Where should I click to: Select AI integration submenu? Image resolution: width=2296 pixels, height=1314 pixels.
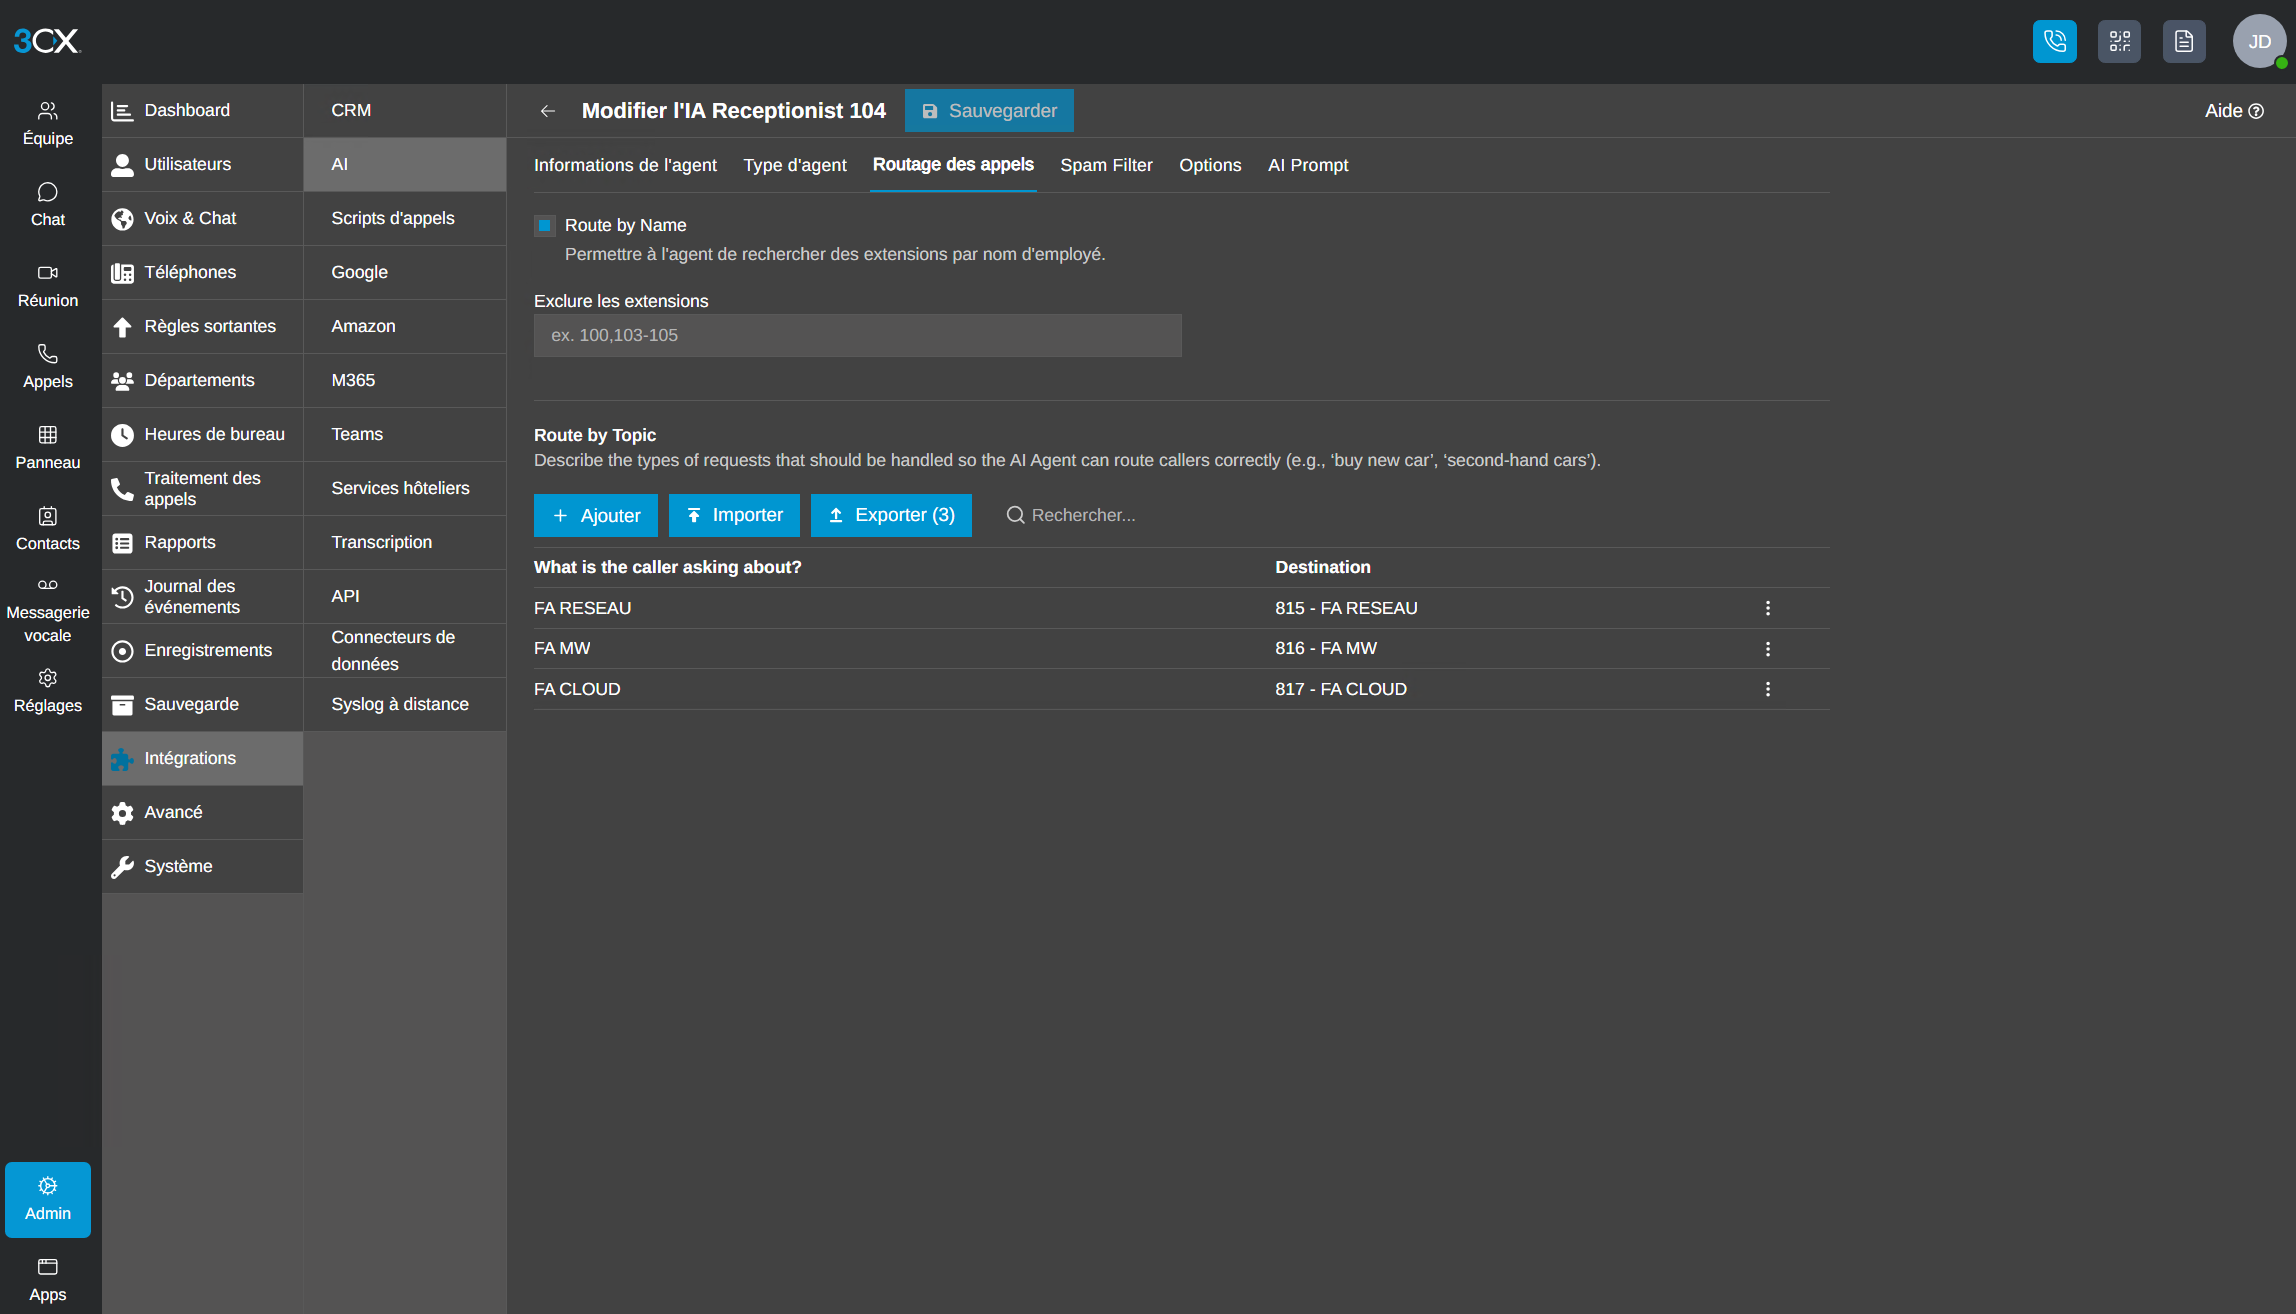tap(405, 165)
